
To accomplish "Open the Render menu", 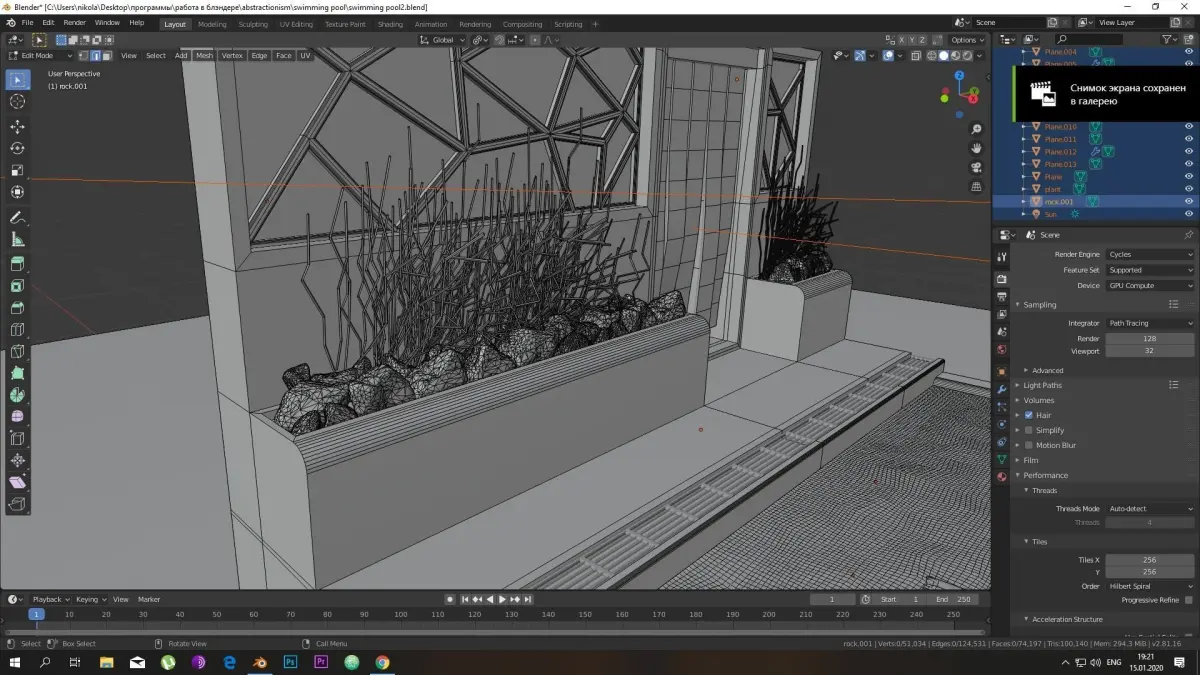I will [x=75, y=22].
